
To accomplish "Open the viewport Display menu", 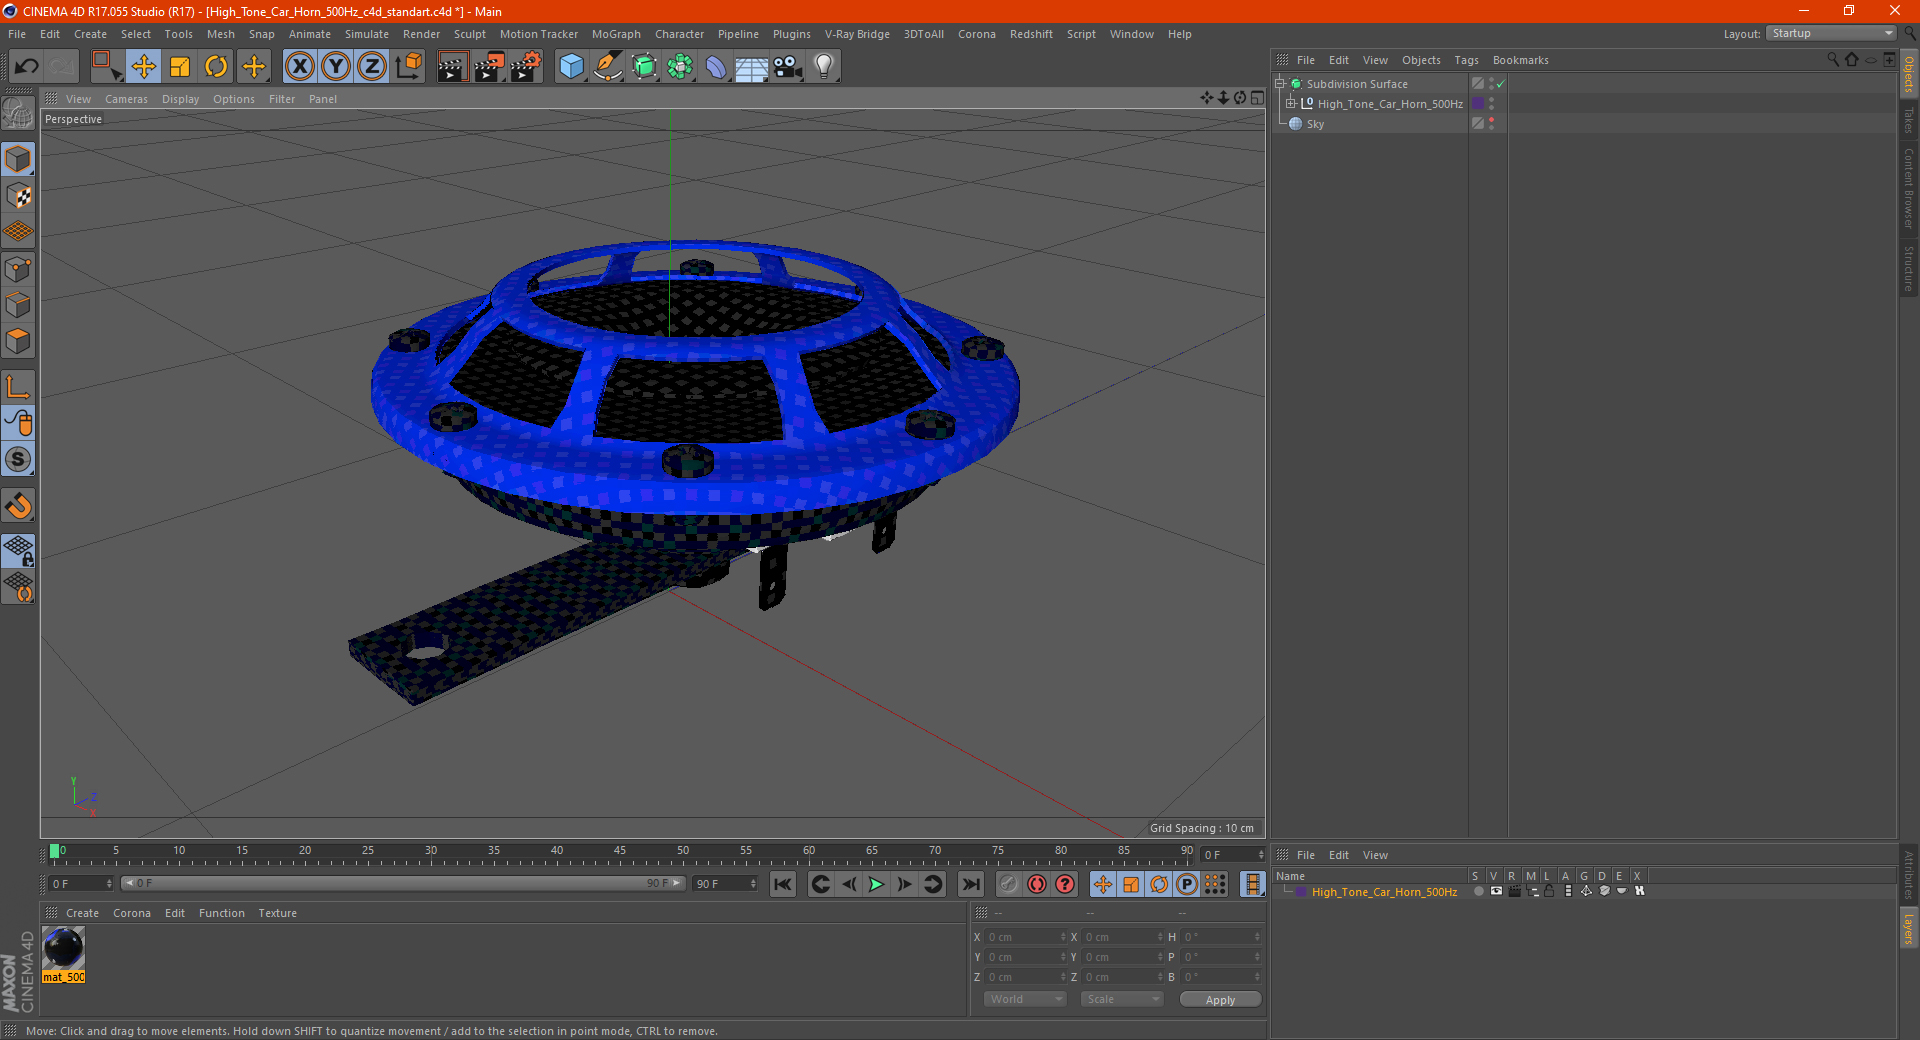I will point(180,99).
